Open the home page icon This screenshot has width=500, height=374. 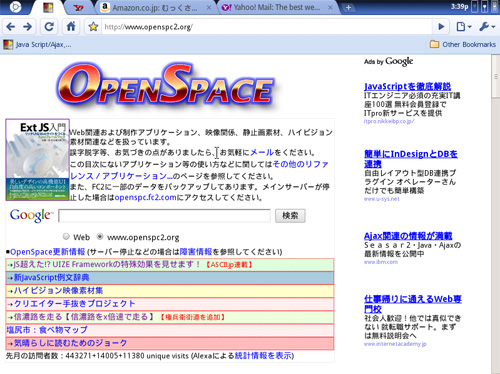coord(71,26)
